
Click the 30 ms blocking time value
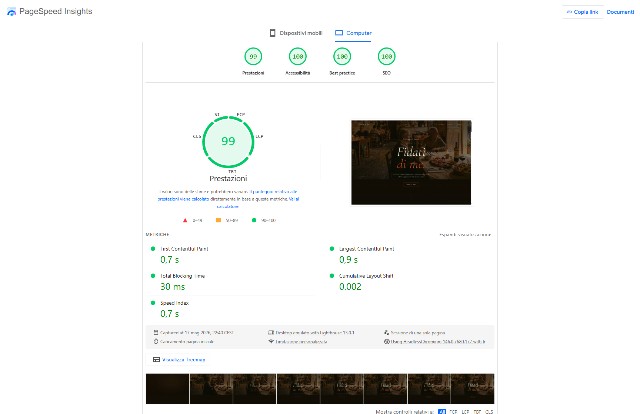tap(173, 287)
